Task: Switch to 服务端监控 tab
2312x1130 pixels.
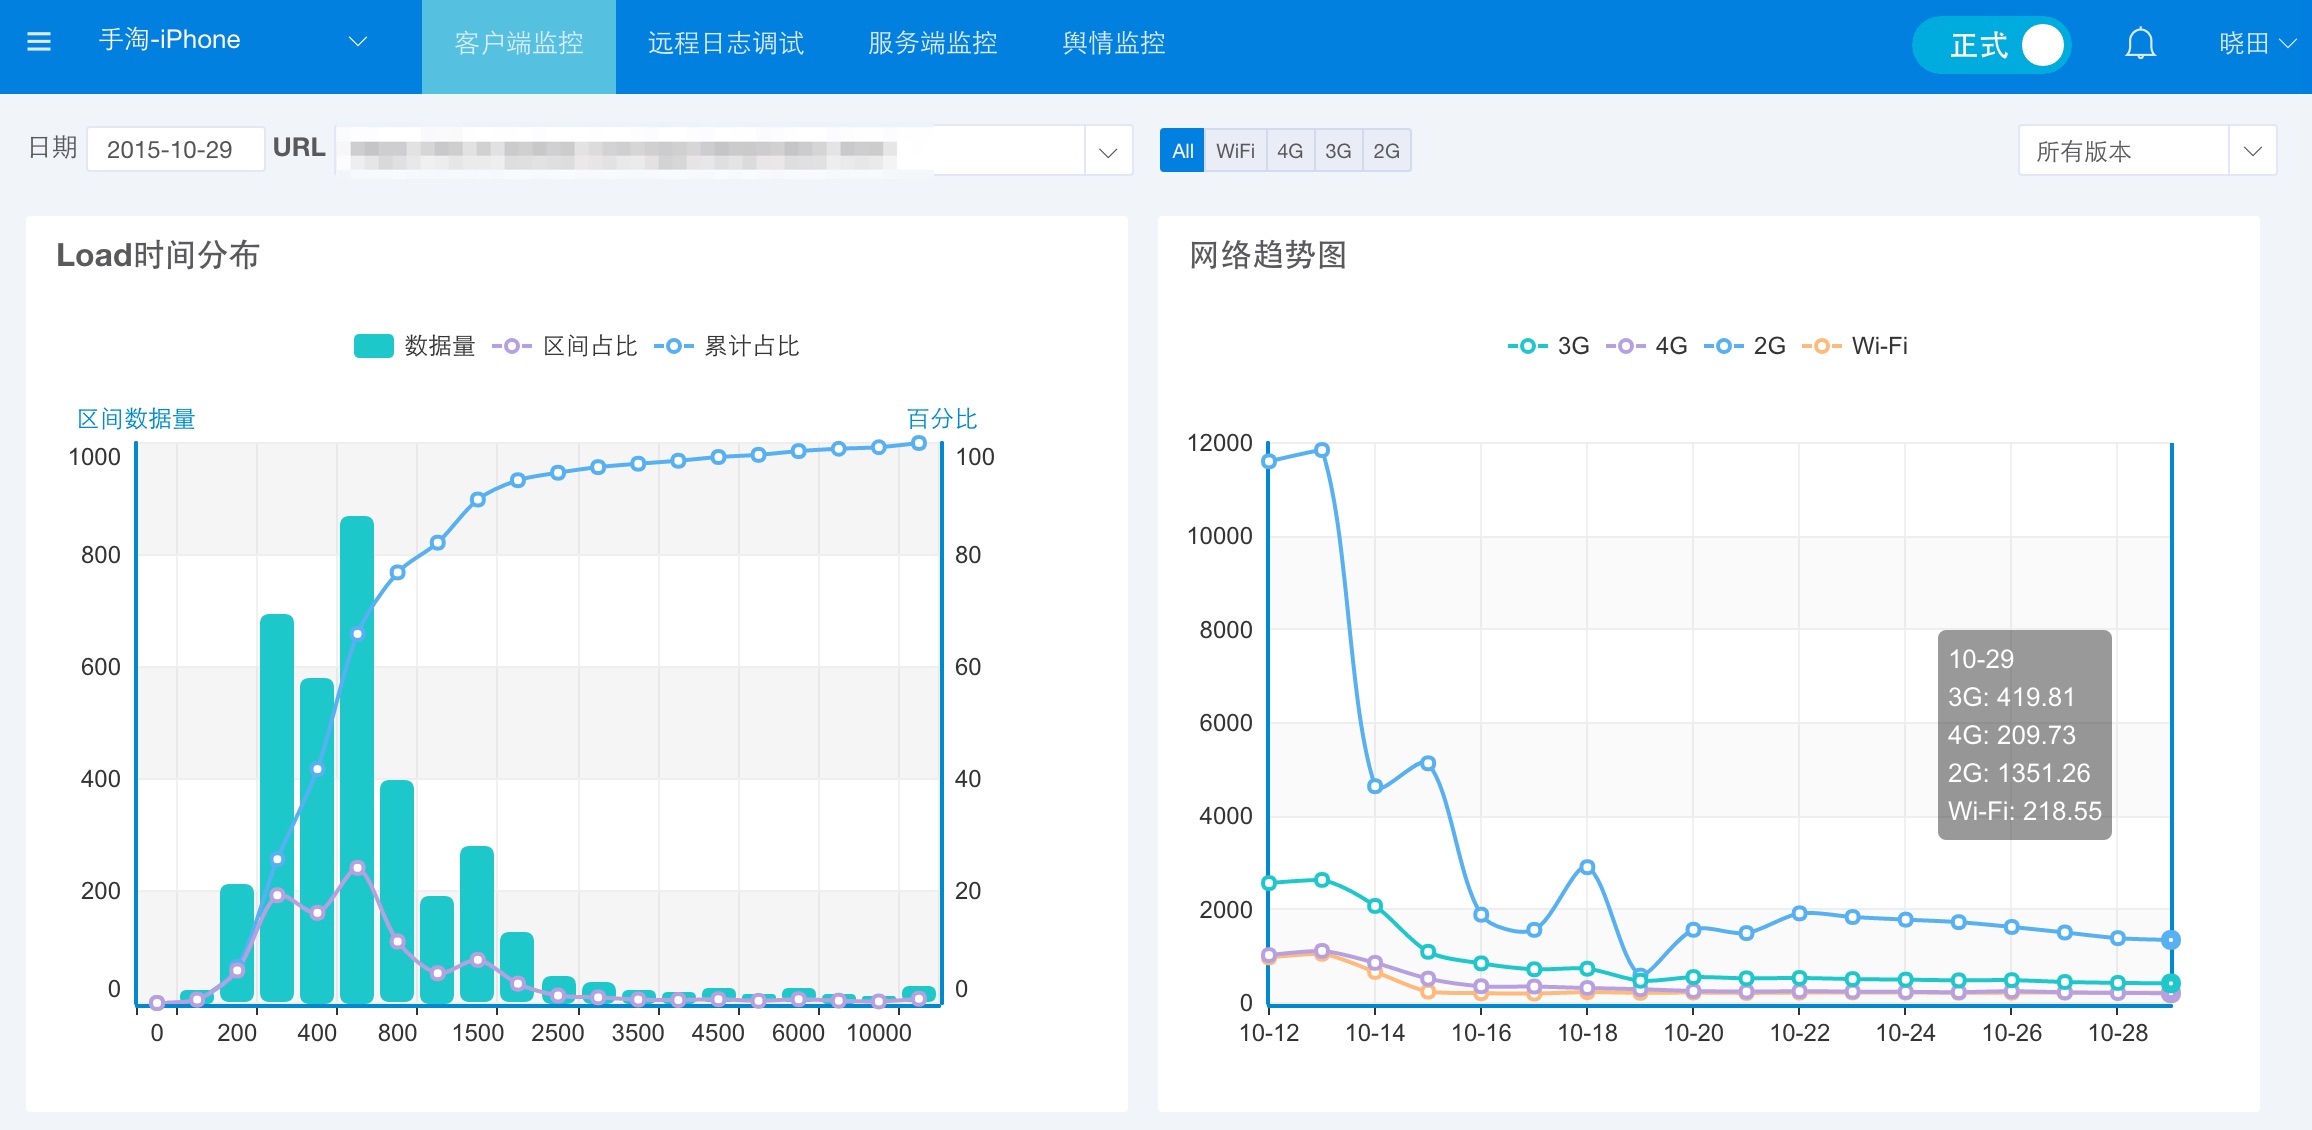Action: [933, 44]
